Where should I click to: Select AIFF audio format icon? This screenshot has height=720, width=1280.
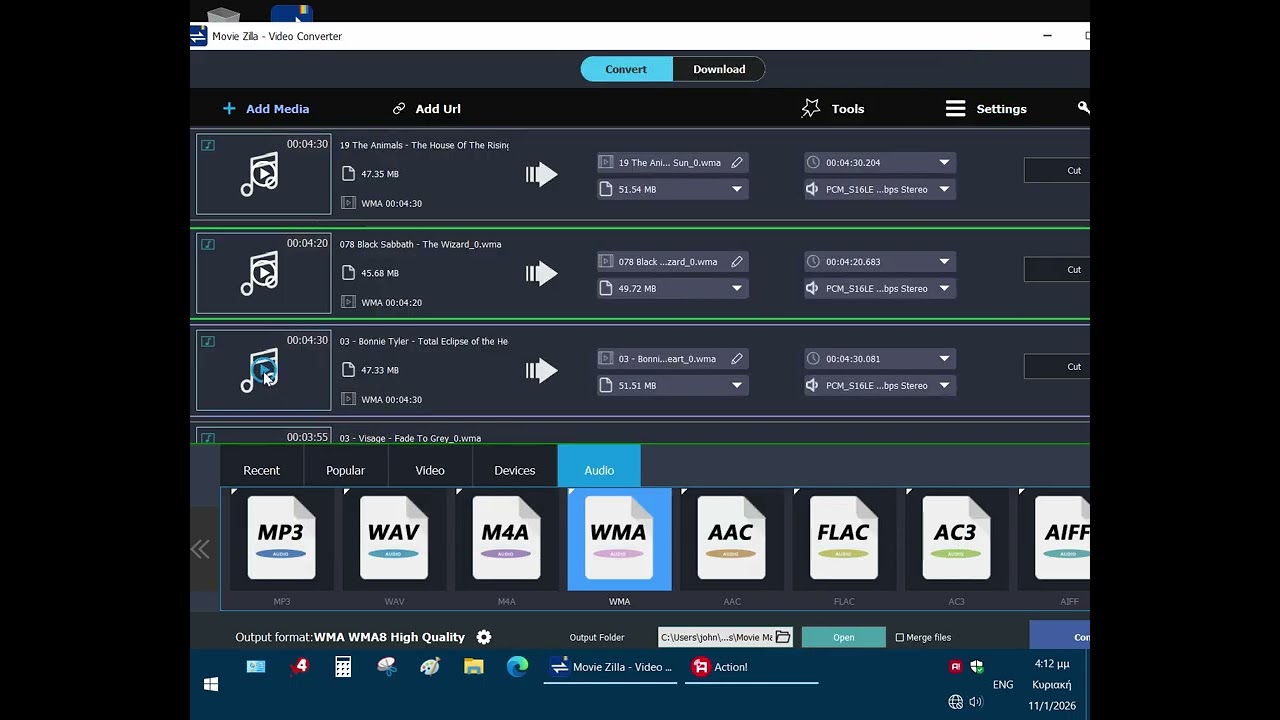pos(1060,539)
